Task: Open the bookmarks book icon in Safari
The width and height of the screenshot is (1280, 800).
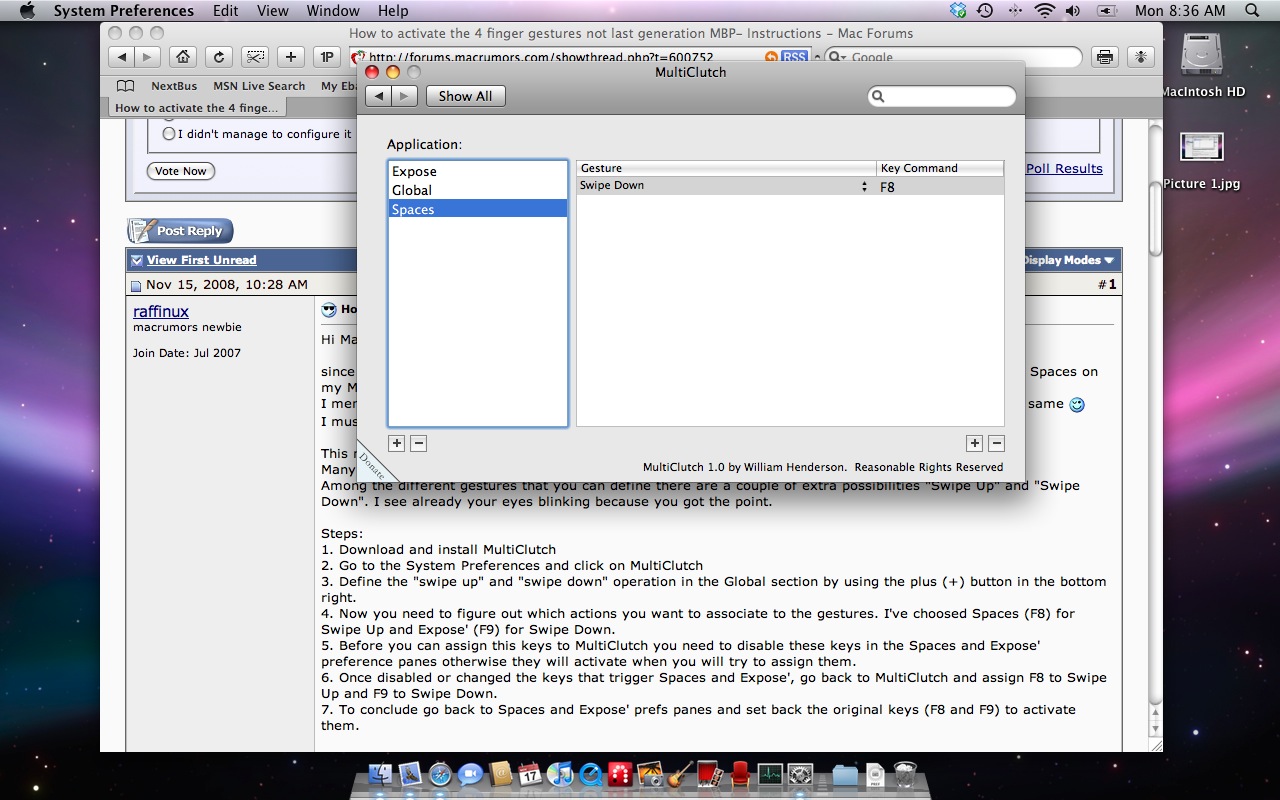Action: [x=126, y=86]
